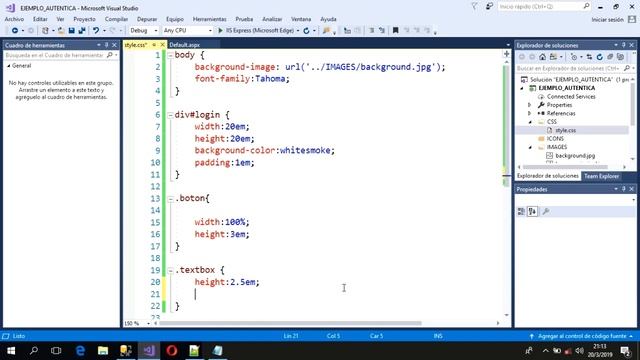Collapse the General toolbox group
The height and width of the screenshot is (360, 640).
[x=9, y=66]
